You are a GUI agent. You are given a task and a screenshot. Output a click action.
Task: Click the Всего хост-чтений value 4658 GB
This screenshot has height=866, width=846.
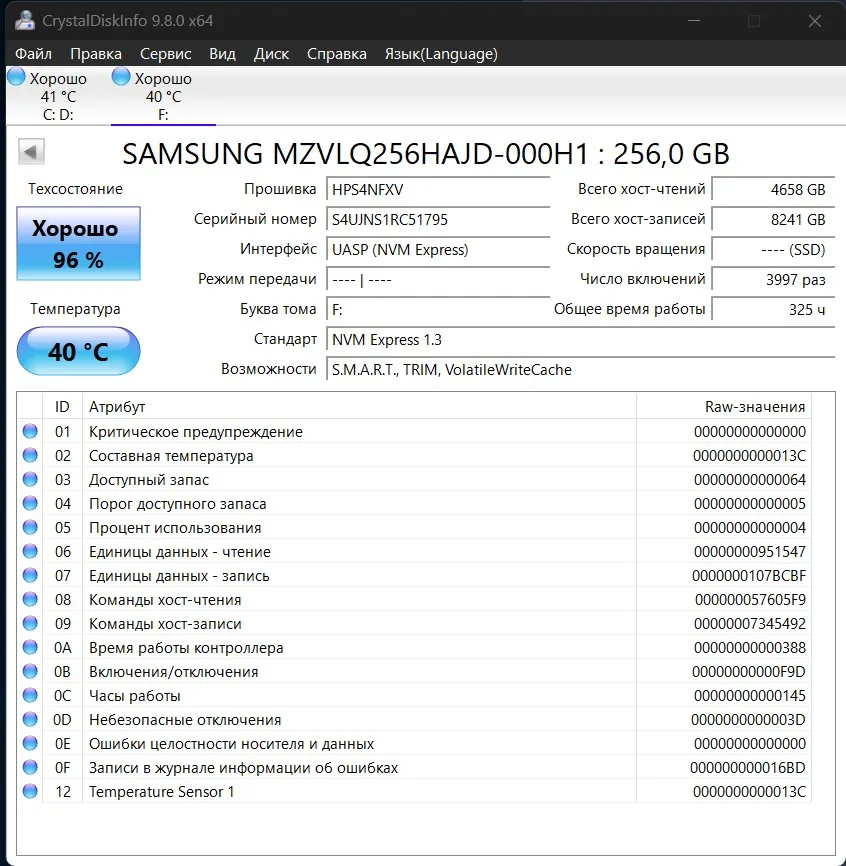click(x=773, y=189)
